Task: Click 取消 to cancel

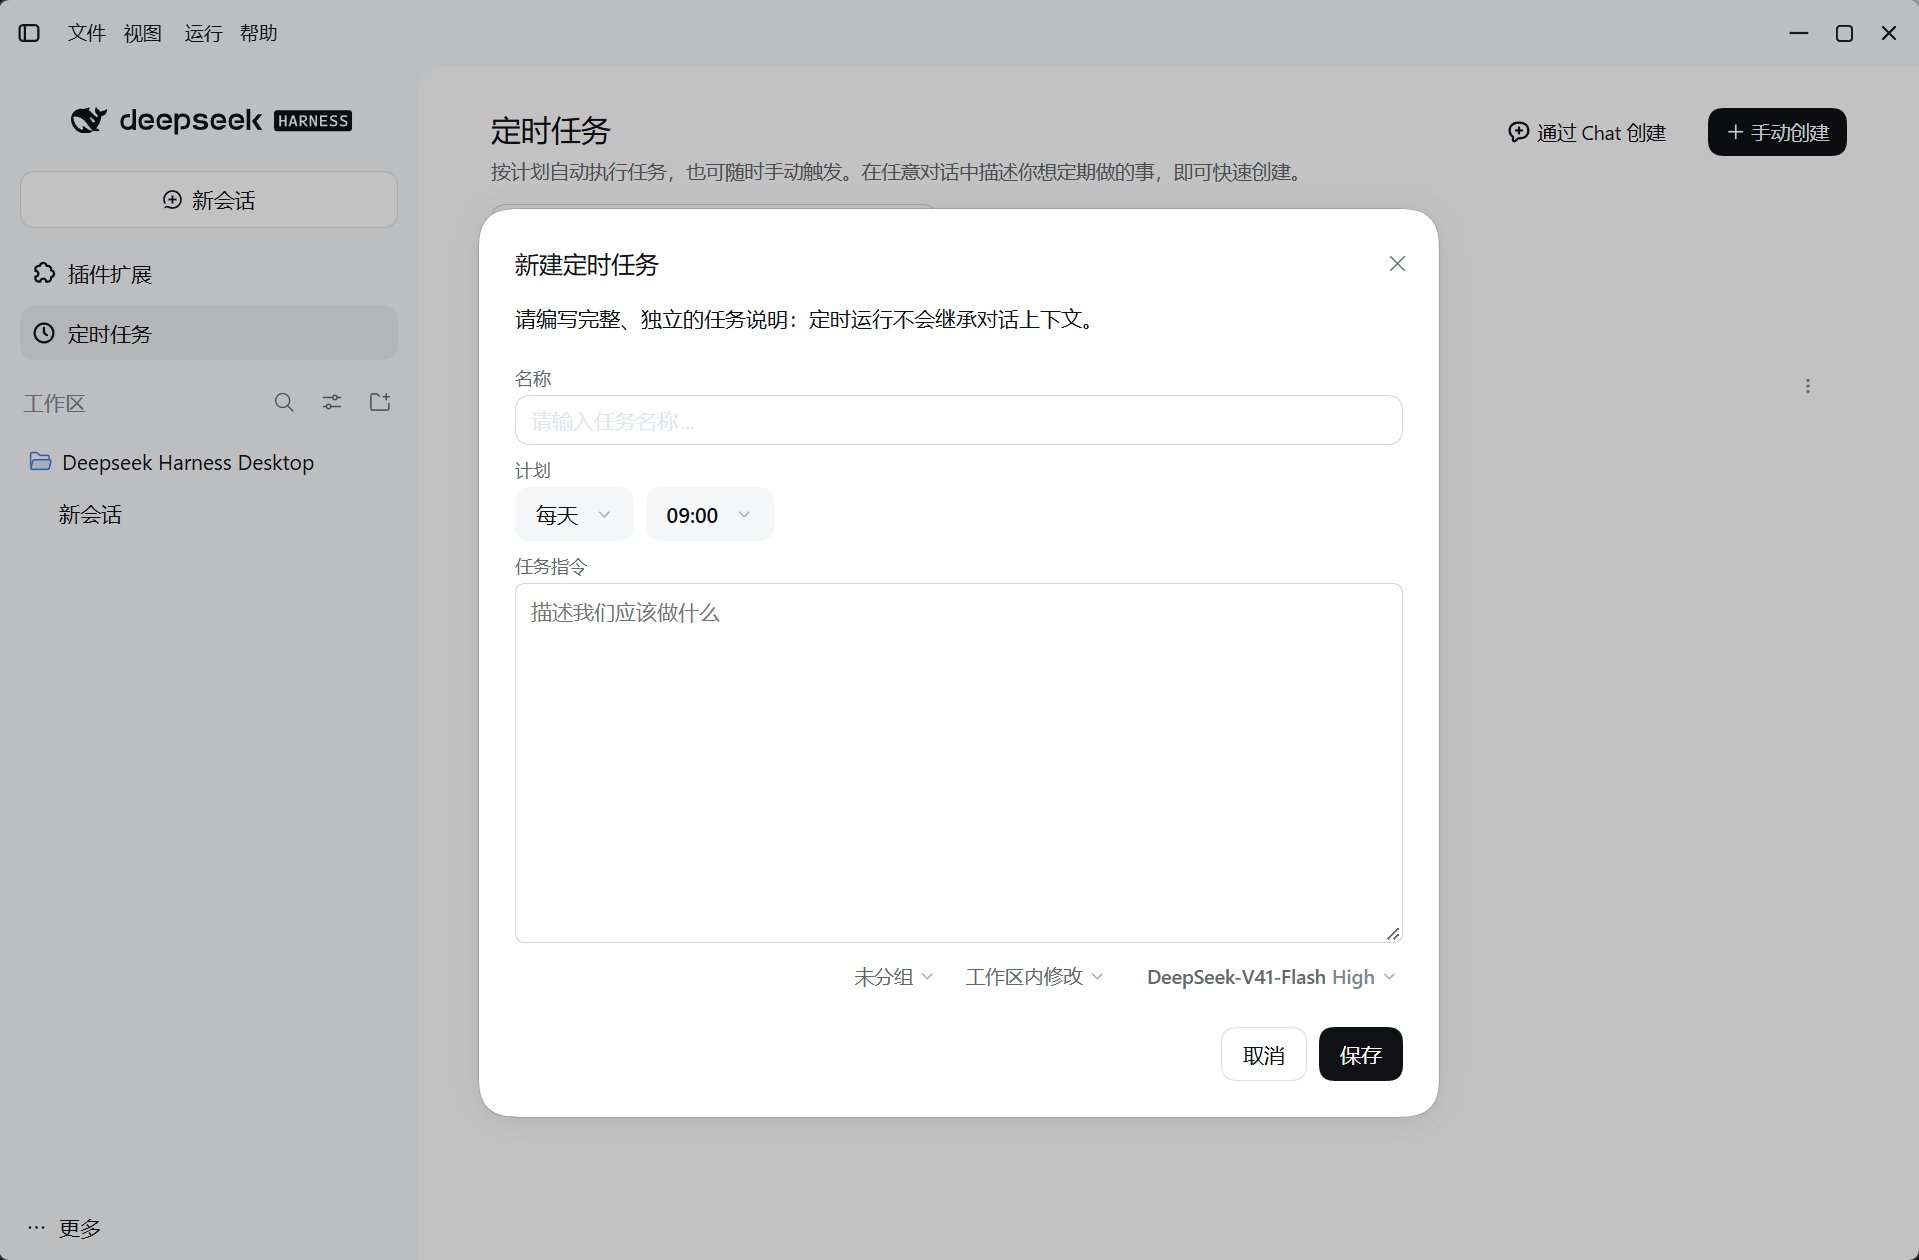Action: coord(1263,1054)
